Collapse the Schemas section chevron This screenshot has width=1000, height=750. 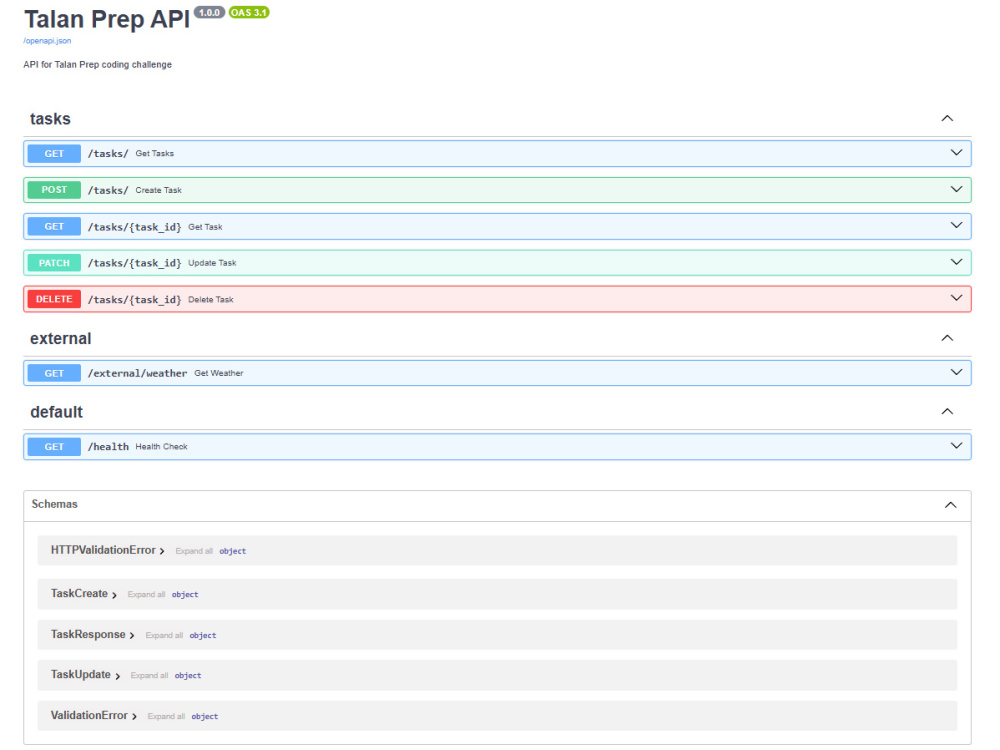tap(950, 505)
